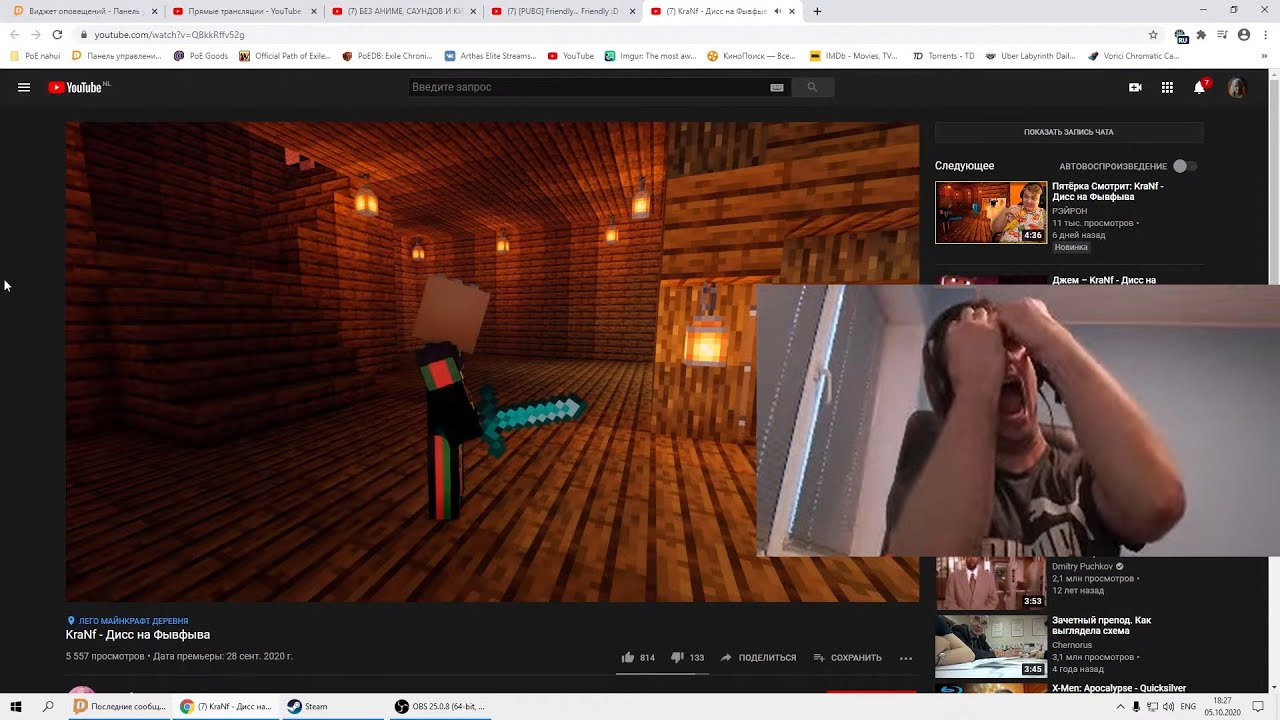The image size is (1280, 720).
Task: Open the account avatar menu
Action: pyautogui.click(x=1237, y=87)
